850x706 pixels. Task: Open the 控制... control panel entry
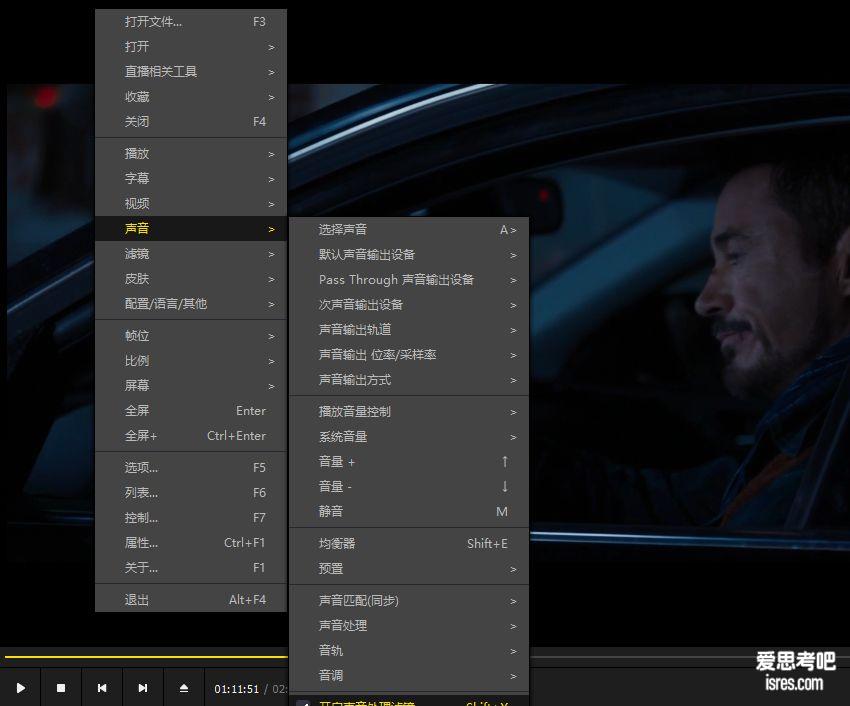pyautogui.click(x=191, y=517)
